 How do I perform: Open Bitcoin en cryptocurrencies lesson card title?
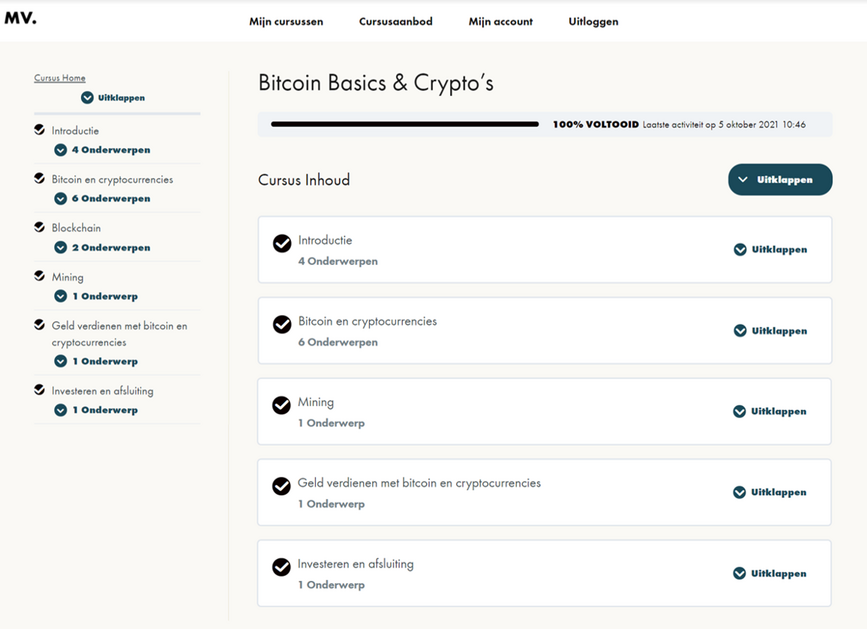coord(367,322)
